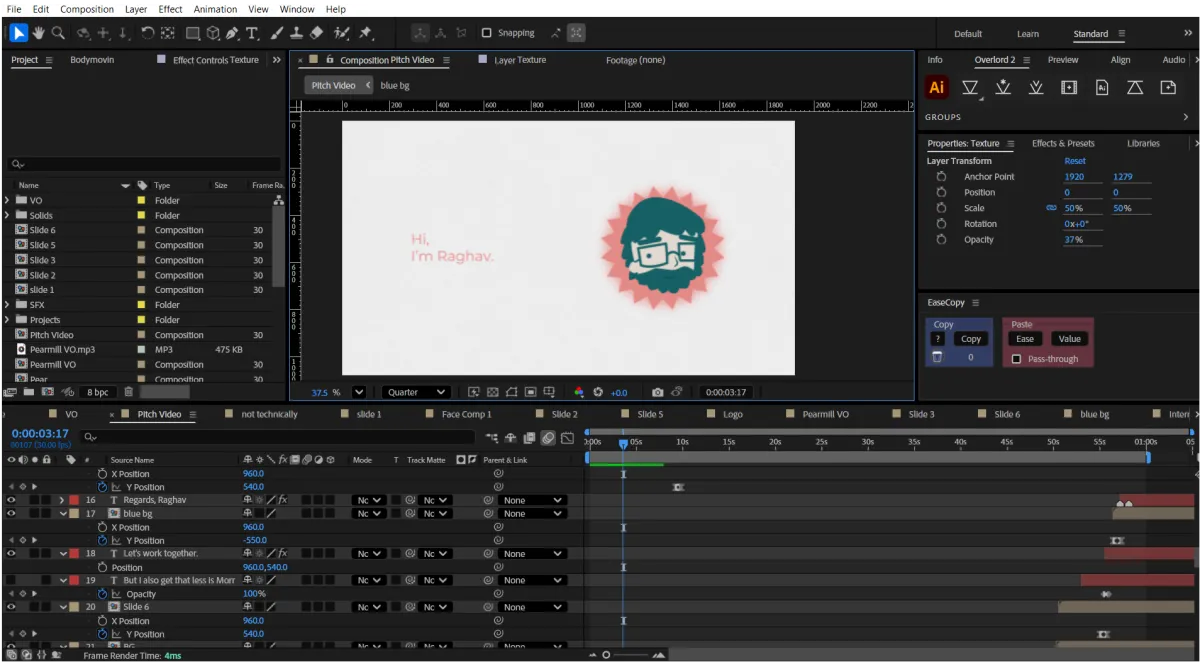Image resolution: width=1200 pixels, height=662 pixels.
Task: Open the channel and color management swatch
Action: tap(580, 391)
